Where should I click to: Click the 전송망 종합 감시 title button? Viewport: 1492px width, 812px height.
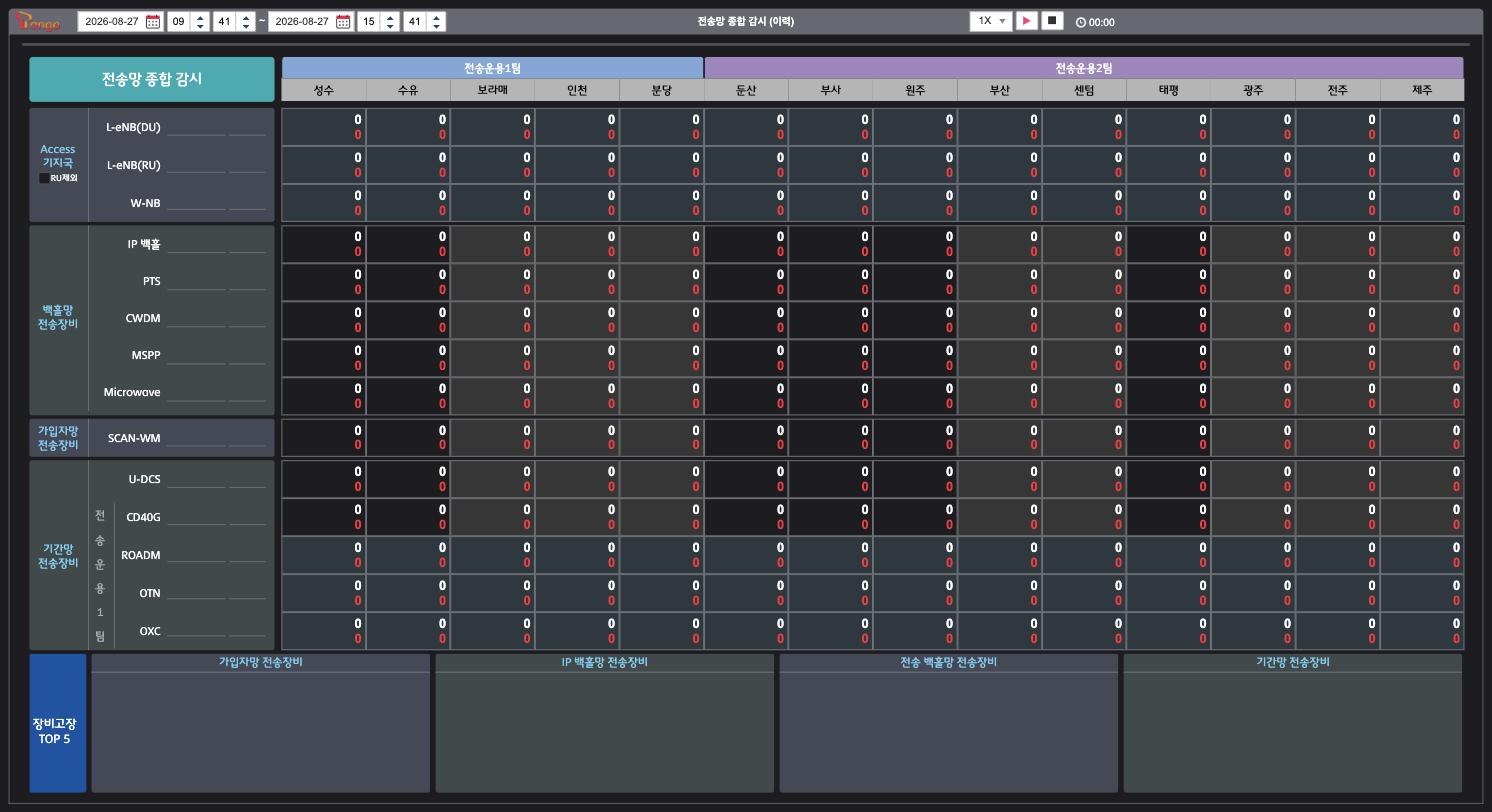coord(152,79)
